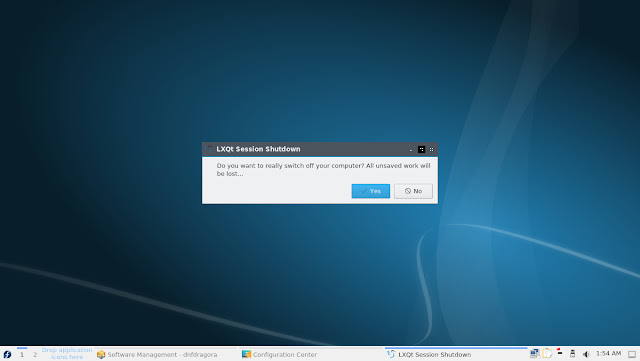
Task: Switch to virtual desktop 2
Action: point(35,354)
